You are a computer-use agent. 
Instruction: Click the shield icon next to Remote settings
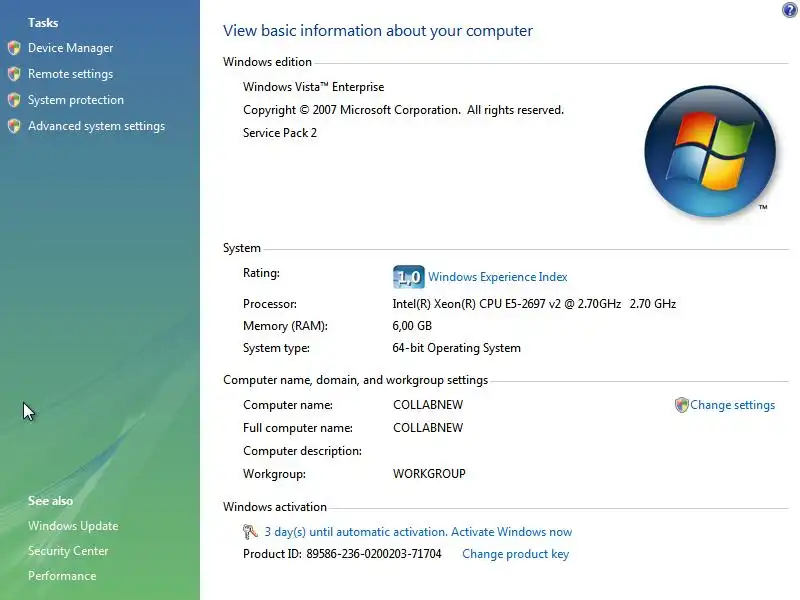pyautogui.click(x=14, y=74)
